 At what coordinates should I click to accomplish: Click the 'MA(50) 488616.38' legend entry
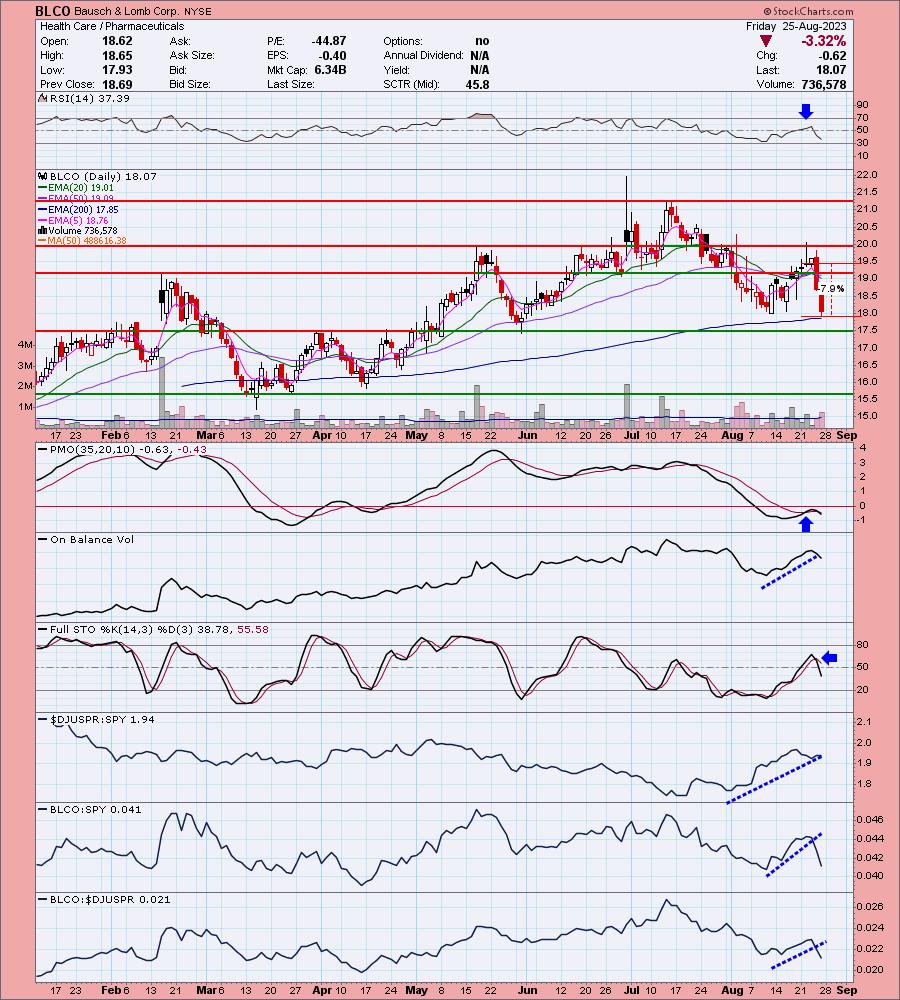point(87,241)
